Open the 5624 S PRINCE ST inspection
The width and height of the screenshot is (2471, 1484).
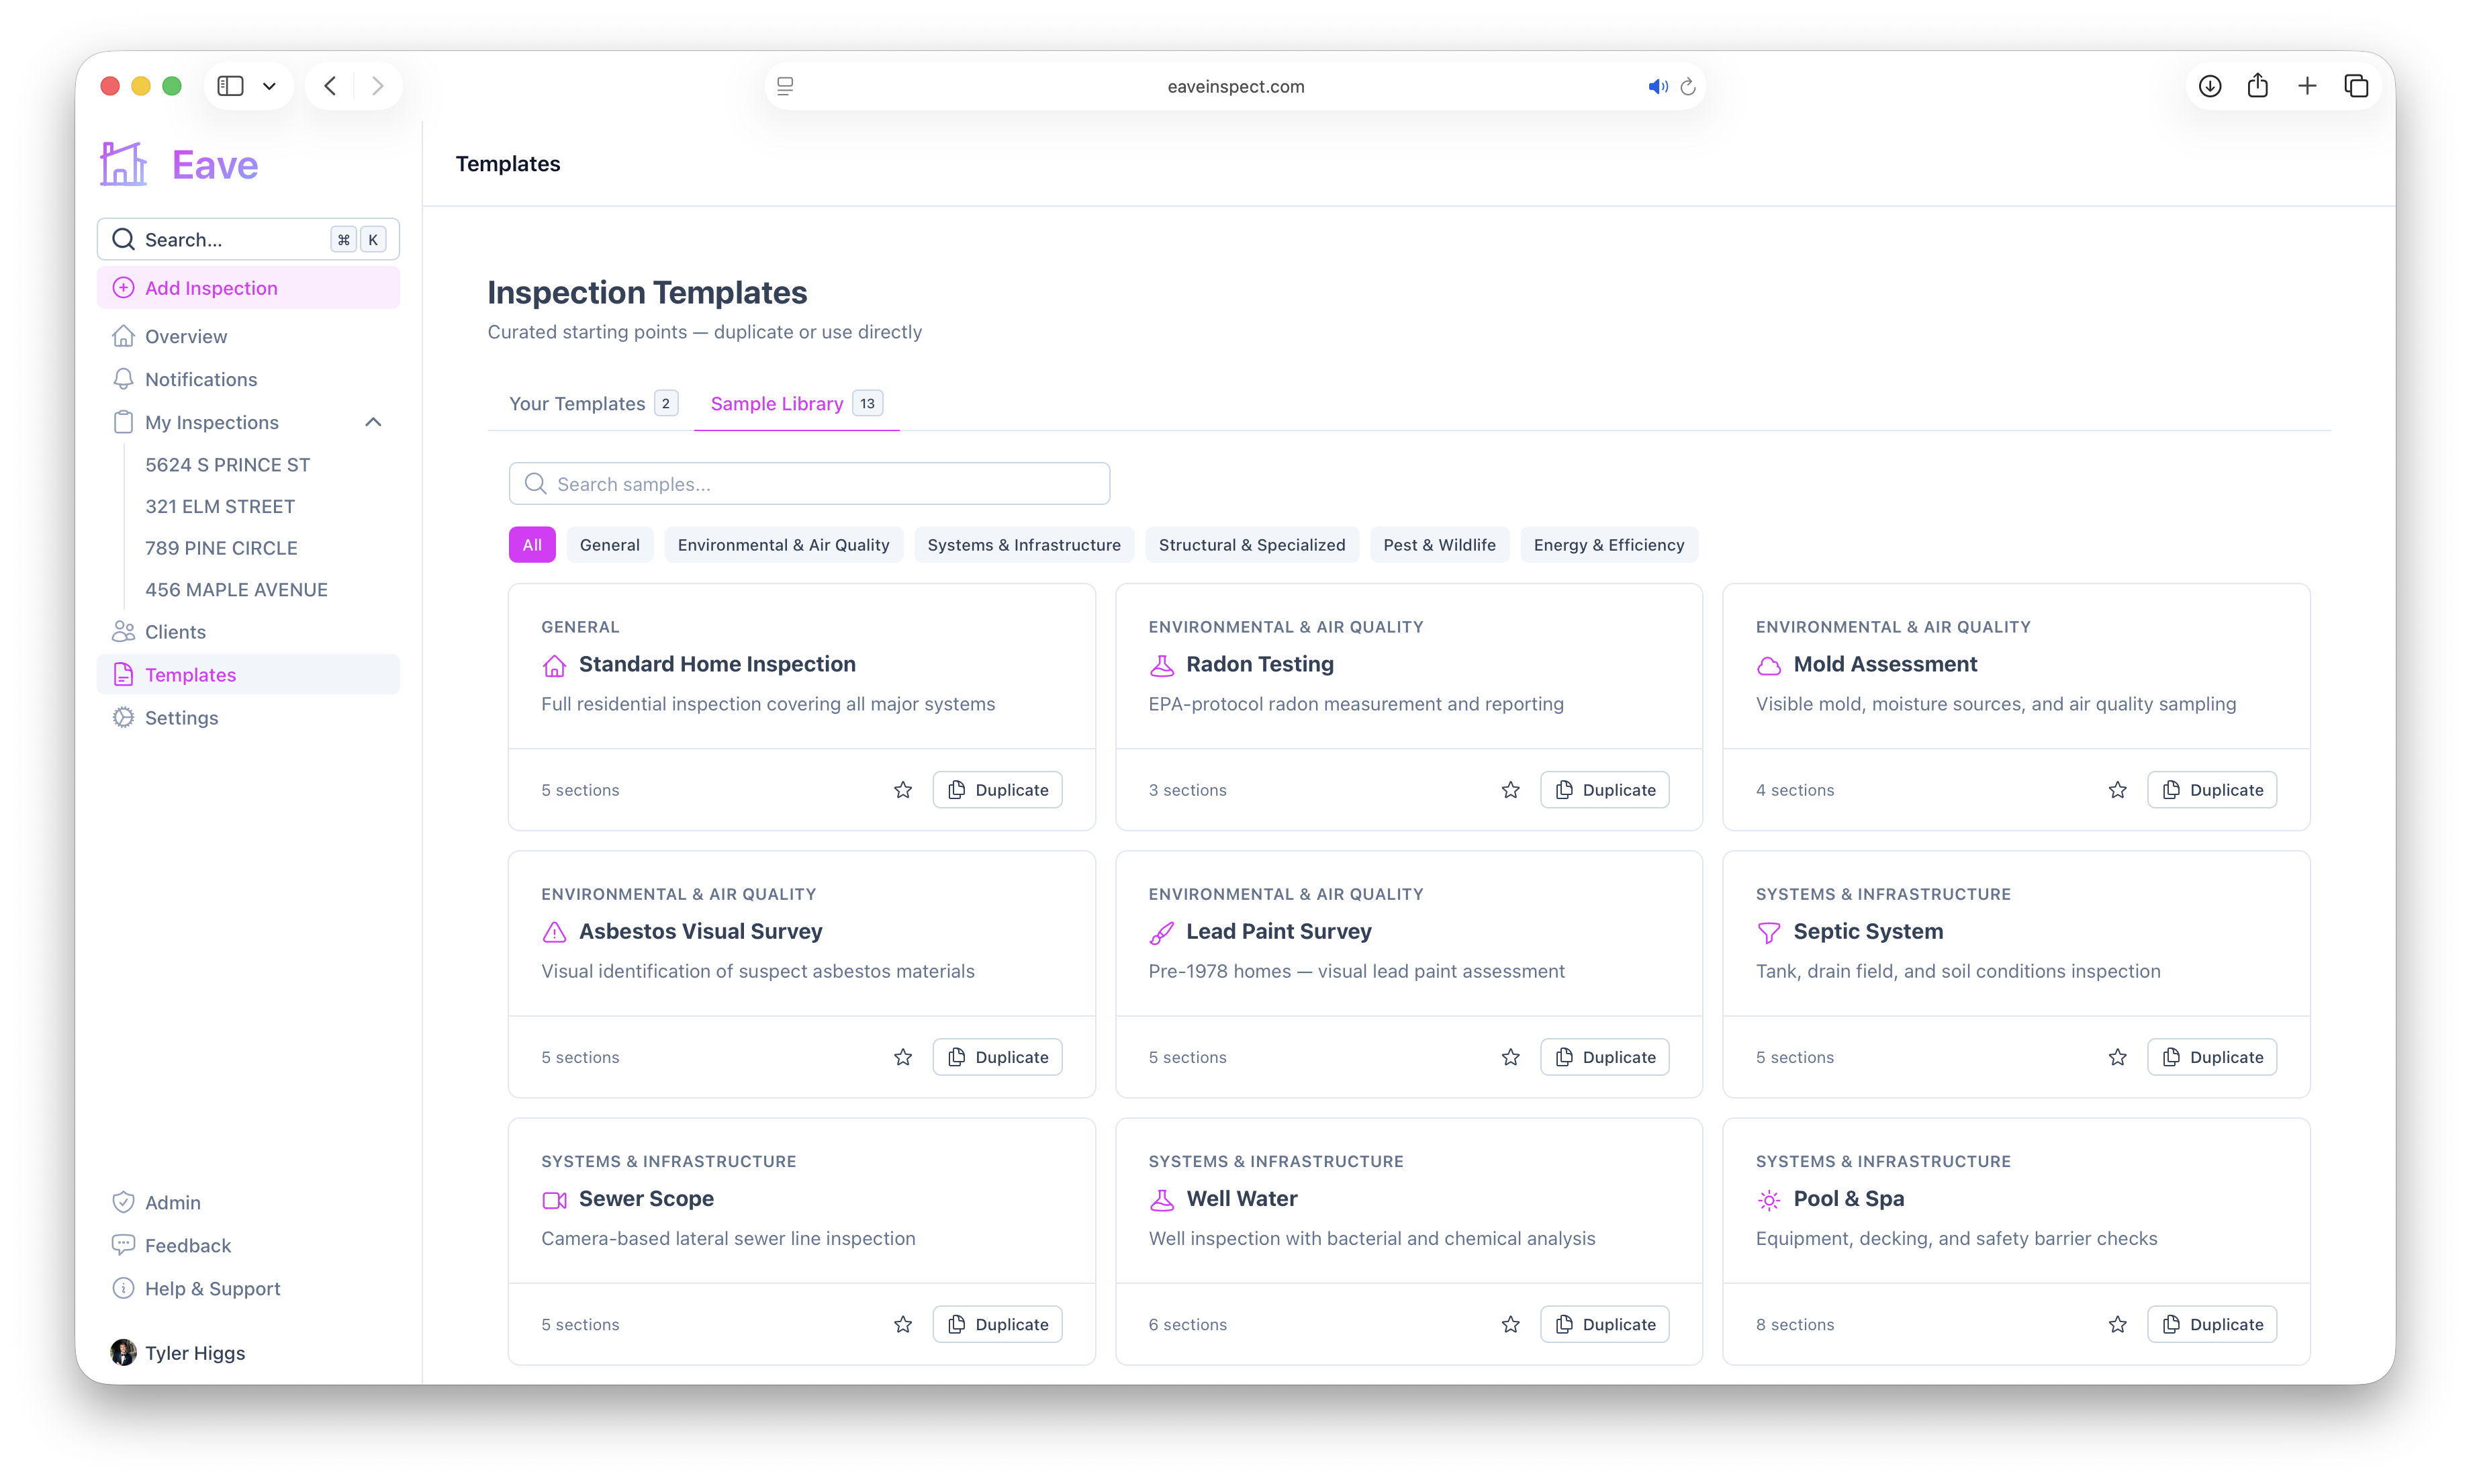[x=228, y=465]
